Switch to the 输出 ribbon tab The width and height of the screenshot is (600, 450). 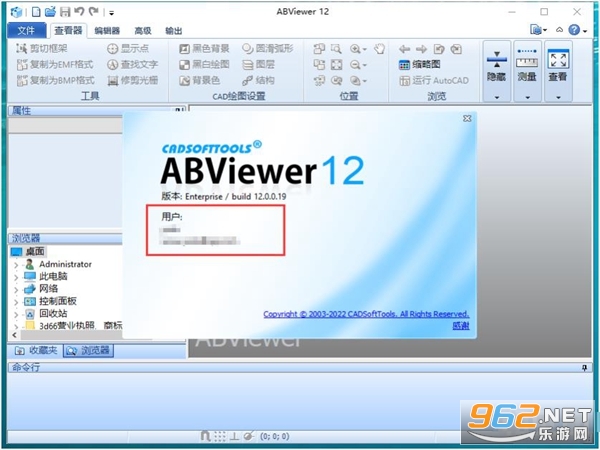[x=173, y=31]
